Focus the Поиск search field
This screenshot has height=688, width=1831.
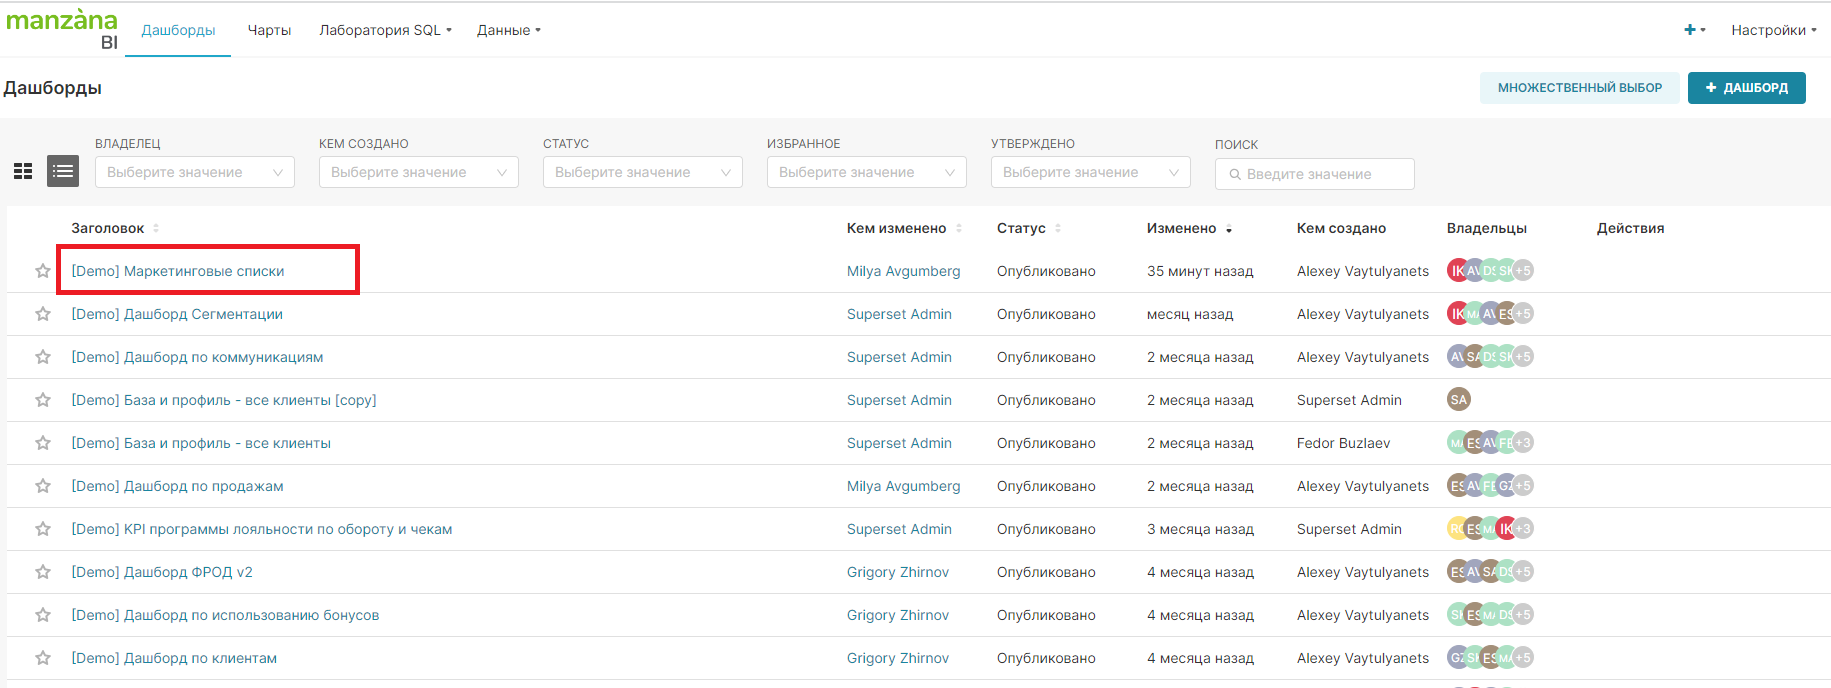(1315, 174)
